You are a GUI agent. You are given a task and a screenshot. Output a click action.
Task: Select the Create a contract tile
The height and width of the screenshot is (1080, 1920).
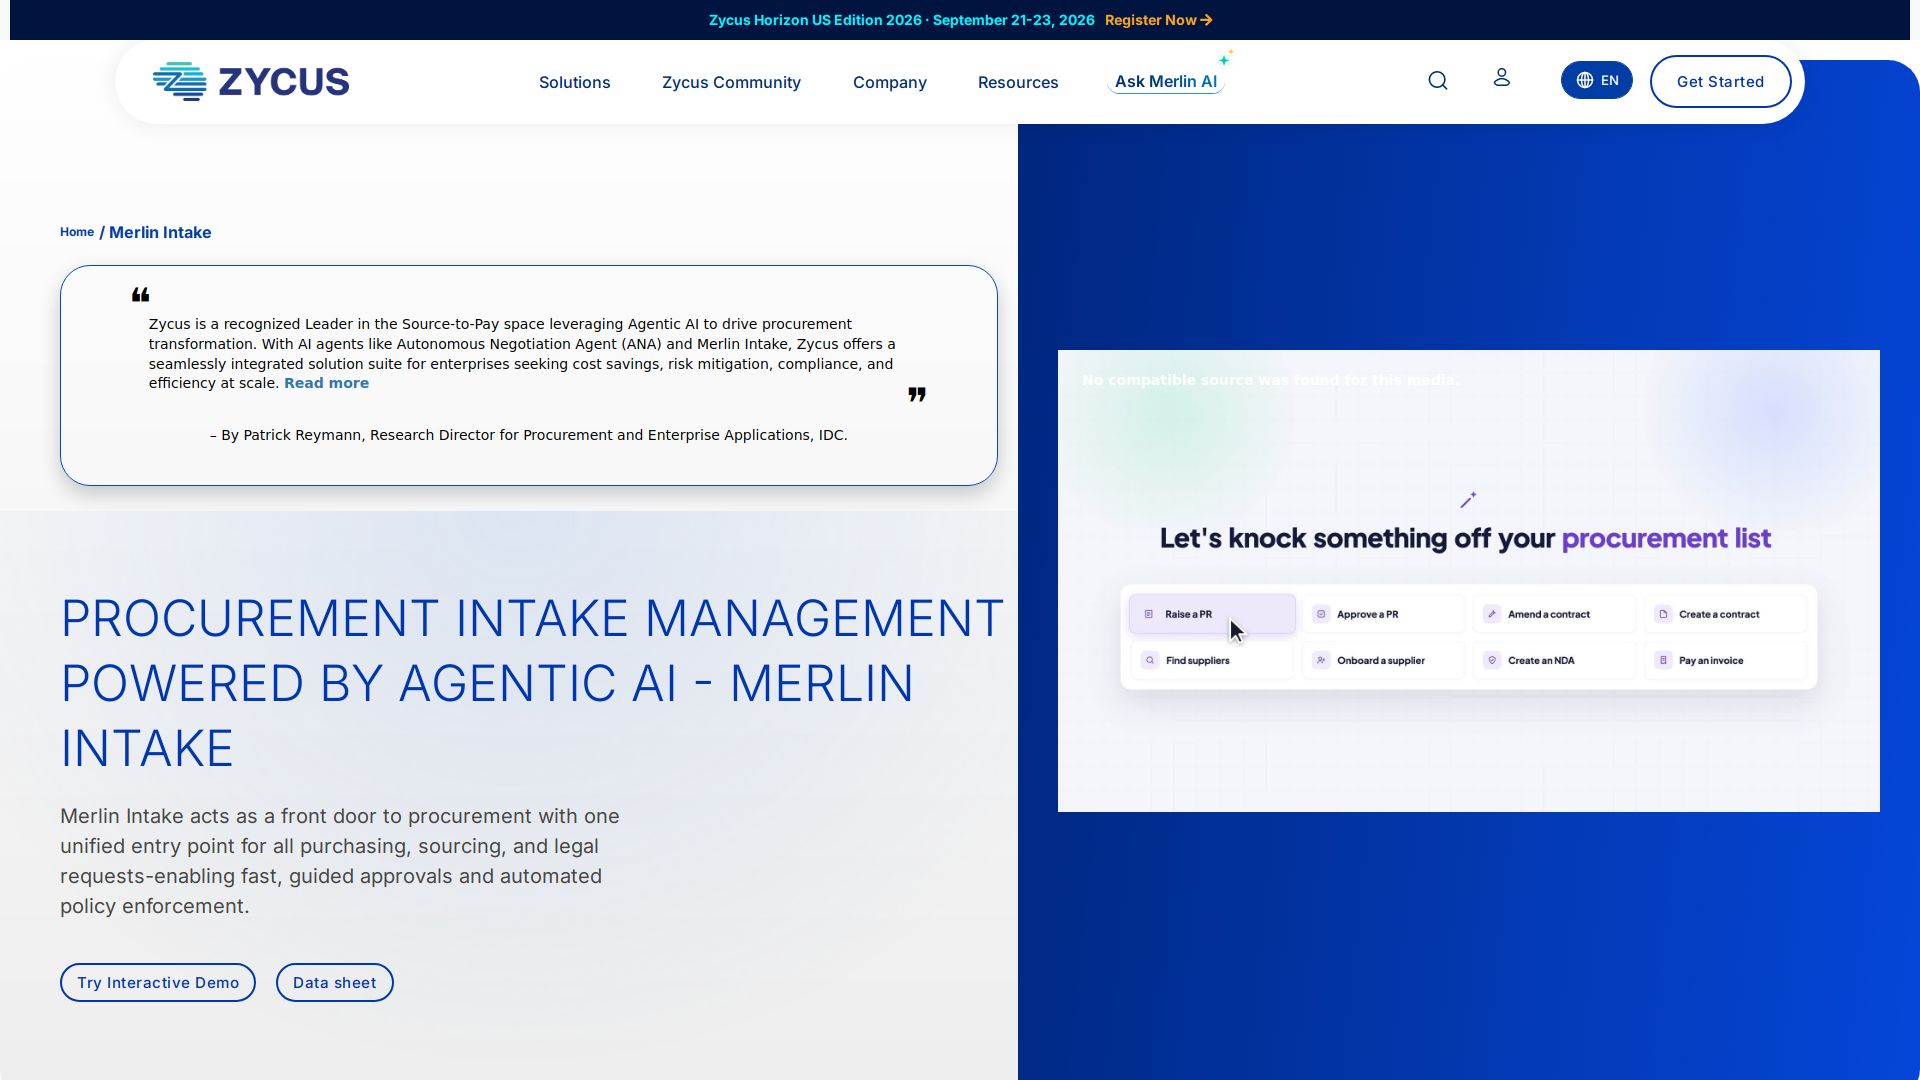pos(1726,614)
